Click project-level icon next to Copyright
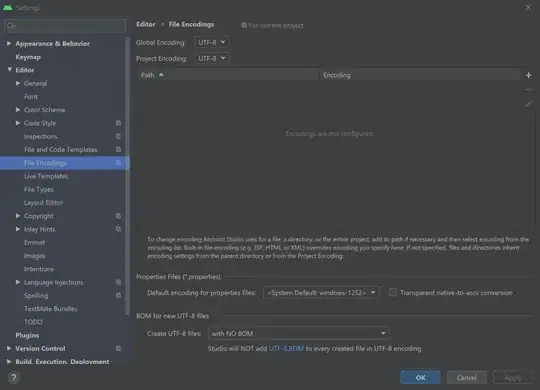The height and width of the screenshot is (390, 540). pyautogui.click(x=118, y=216)
